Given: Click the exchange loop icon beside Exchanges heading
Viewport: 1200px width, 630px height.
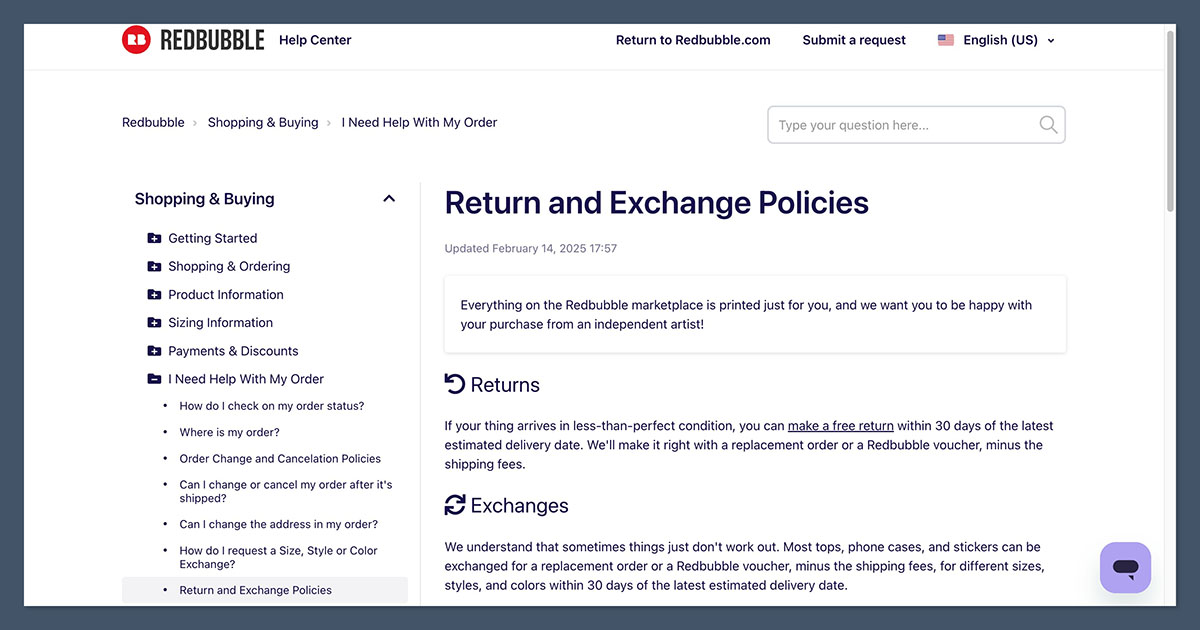Looking at the screenshot, I should (455, 505).
